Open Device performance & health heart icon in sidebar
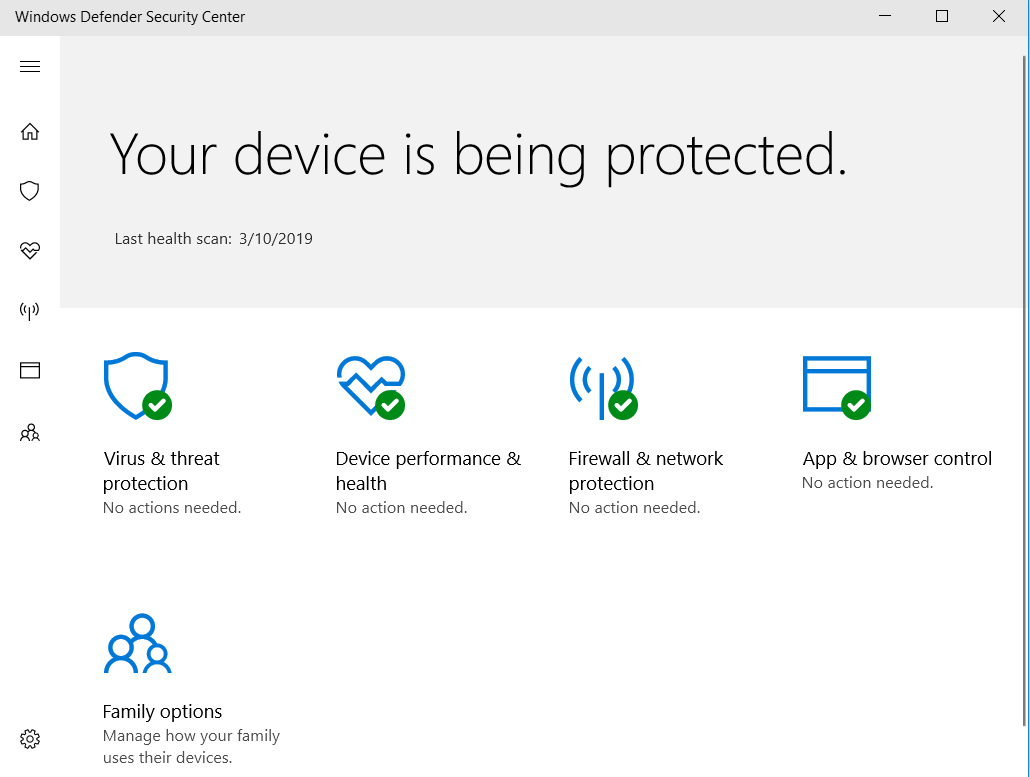The image size is (1030, 777). 30,250
